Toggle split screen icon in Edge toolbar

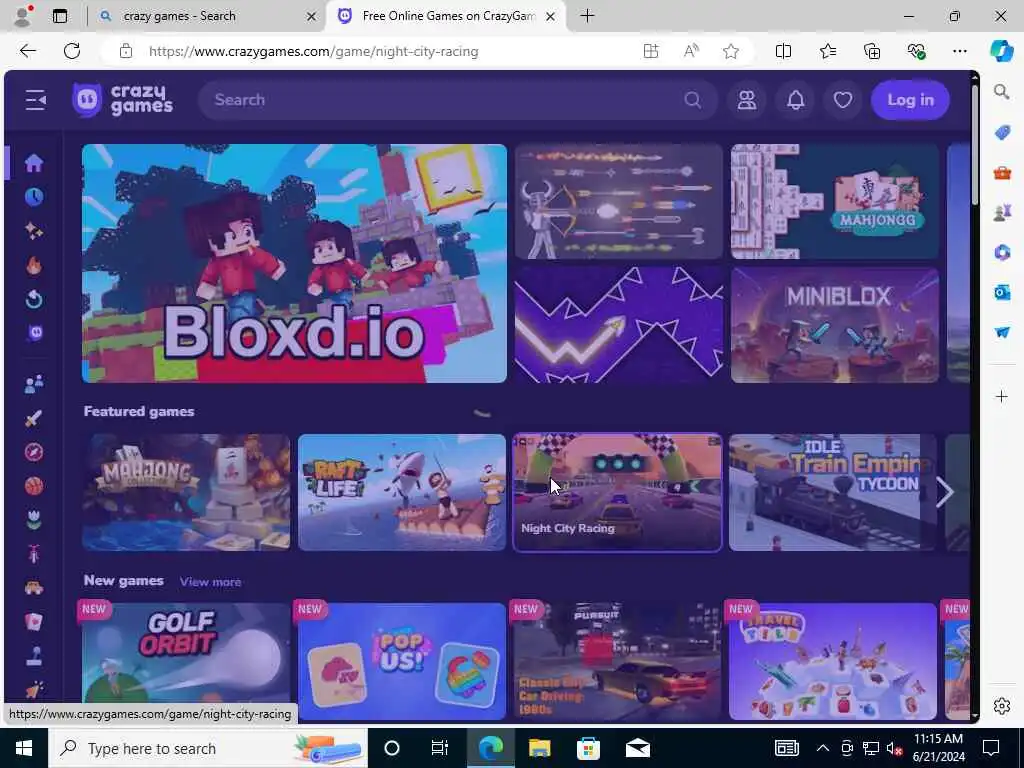(x=783, y=51)
